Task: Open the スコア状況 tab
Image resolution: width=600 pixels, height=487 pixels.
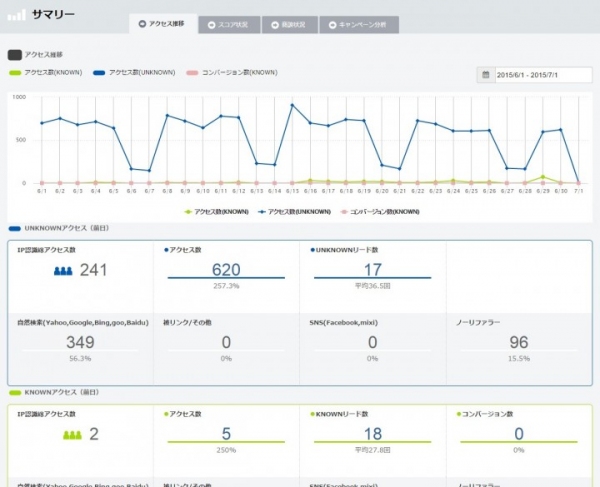Action: 229,25
